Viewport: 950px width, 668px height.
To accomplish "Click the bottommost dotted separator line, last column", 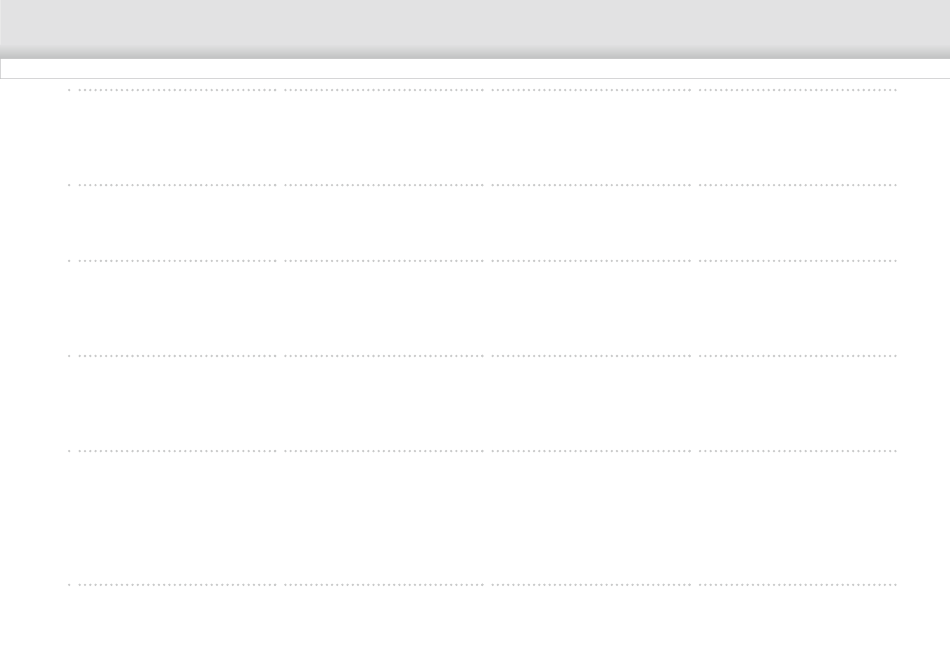I will [798, 585].
